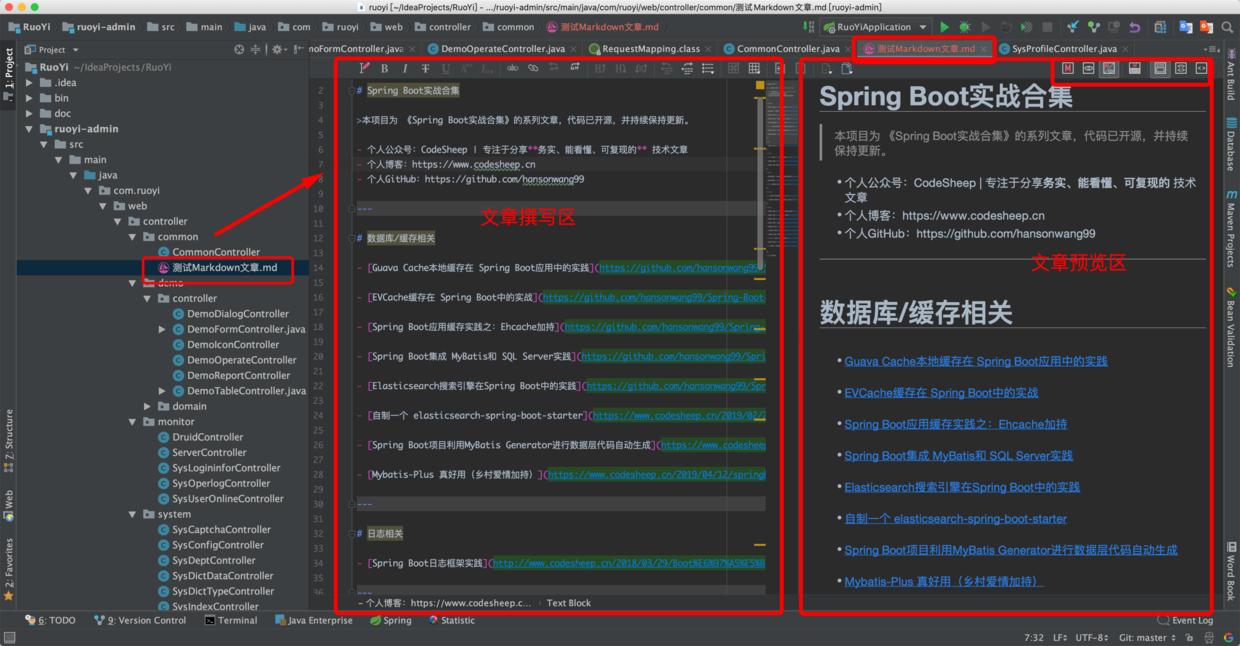Viewport: 1240px width, 646px height.
Task: Apply italic formatting to markdown text
Action: pos(405,68)
